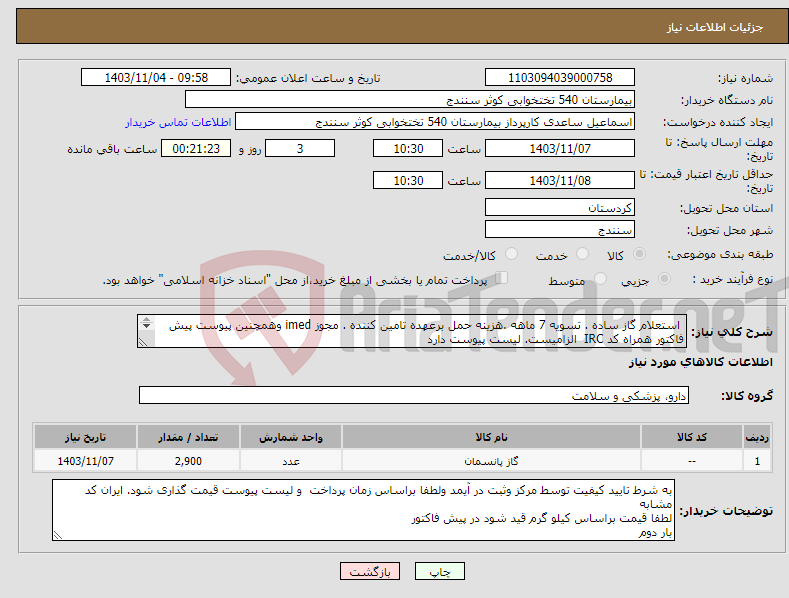Click the city field سنندج
The image size is (789, 598).
[x=560, y=230]
